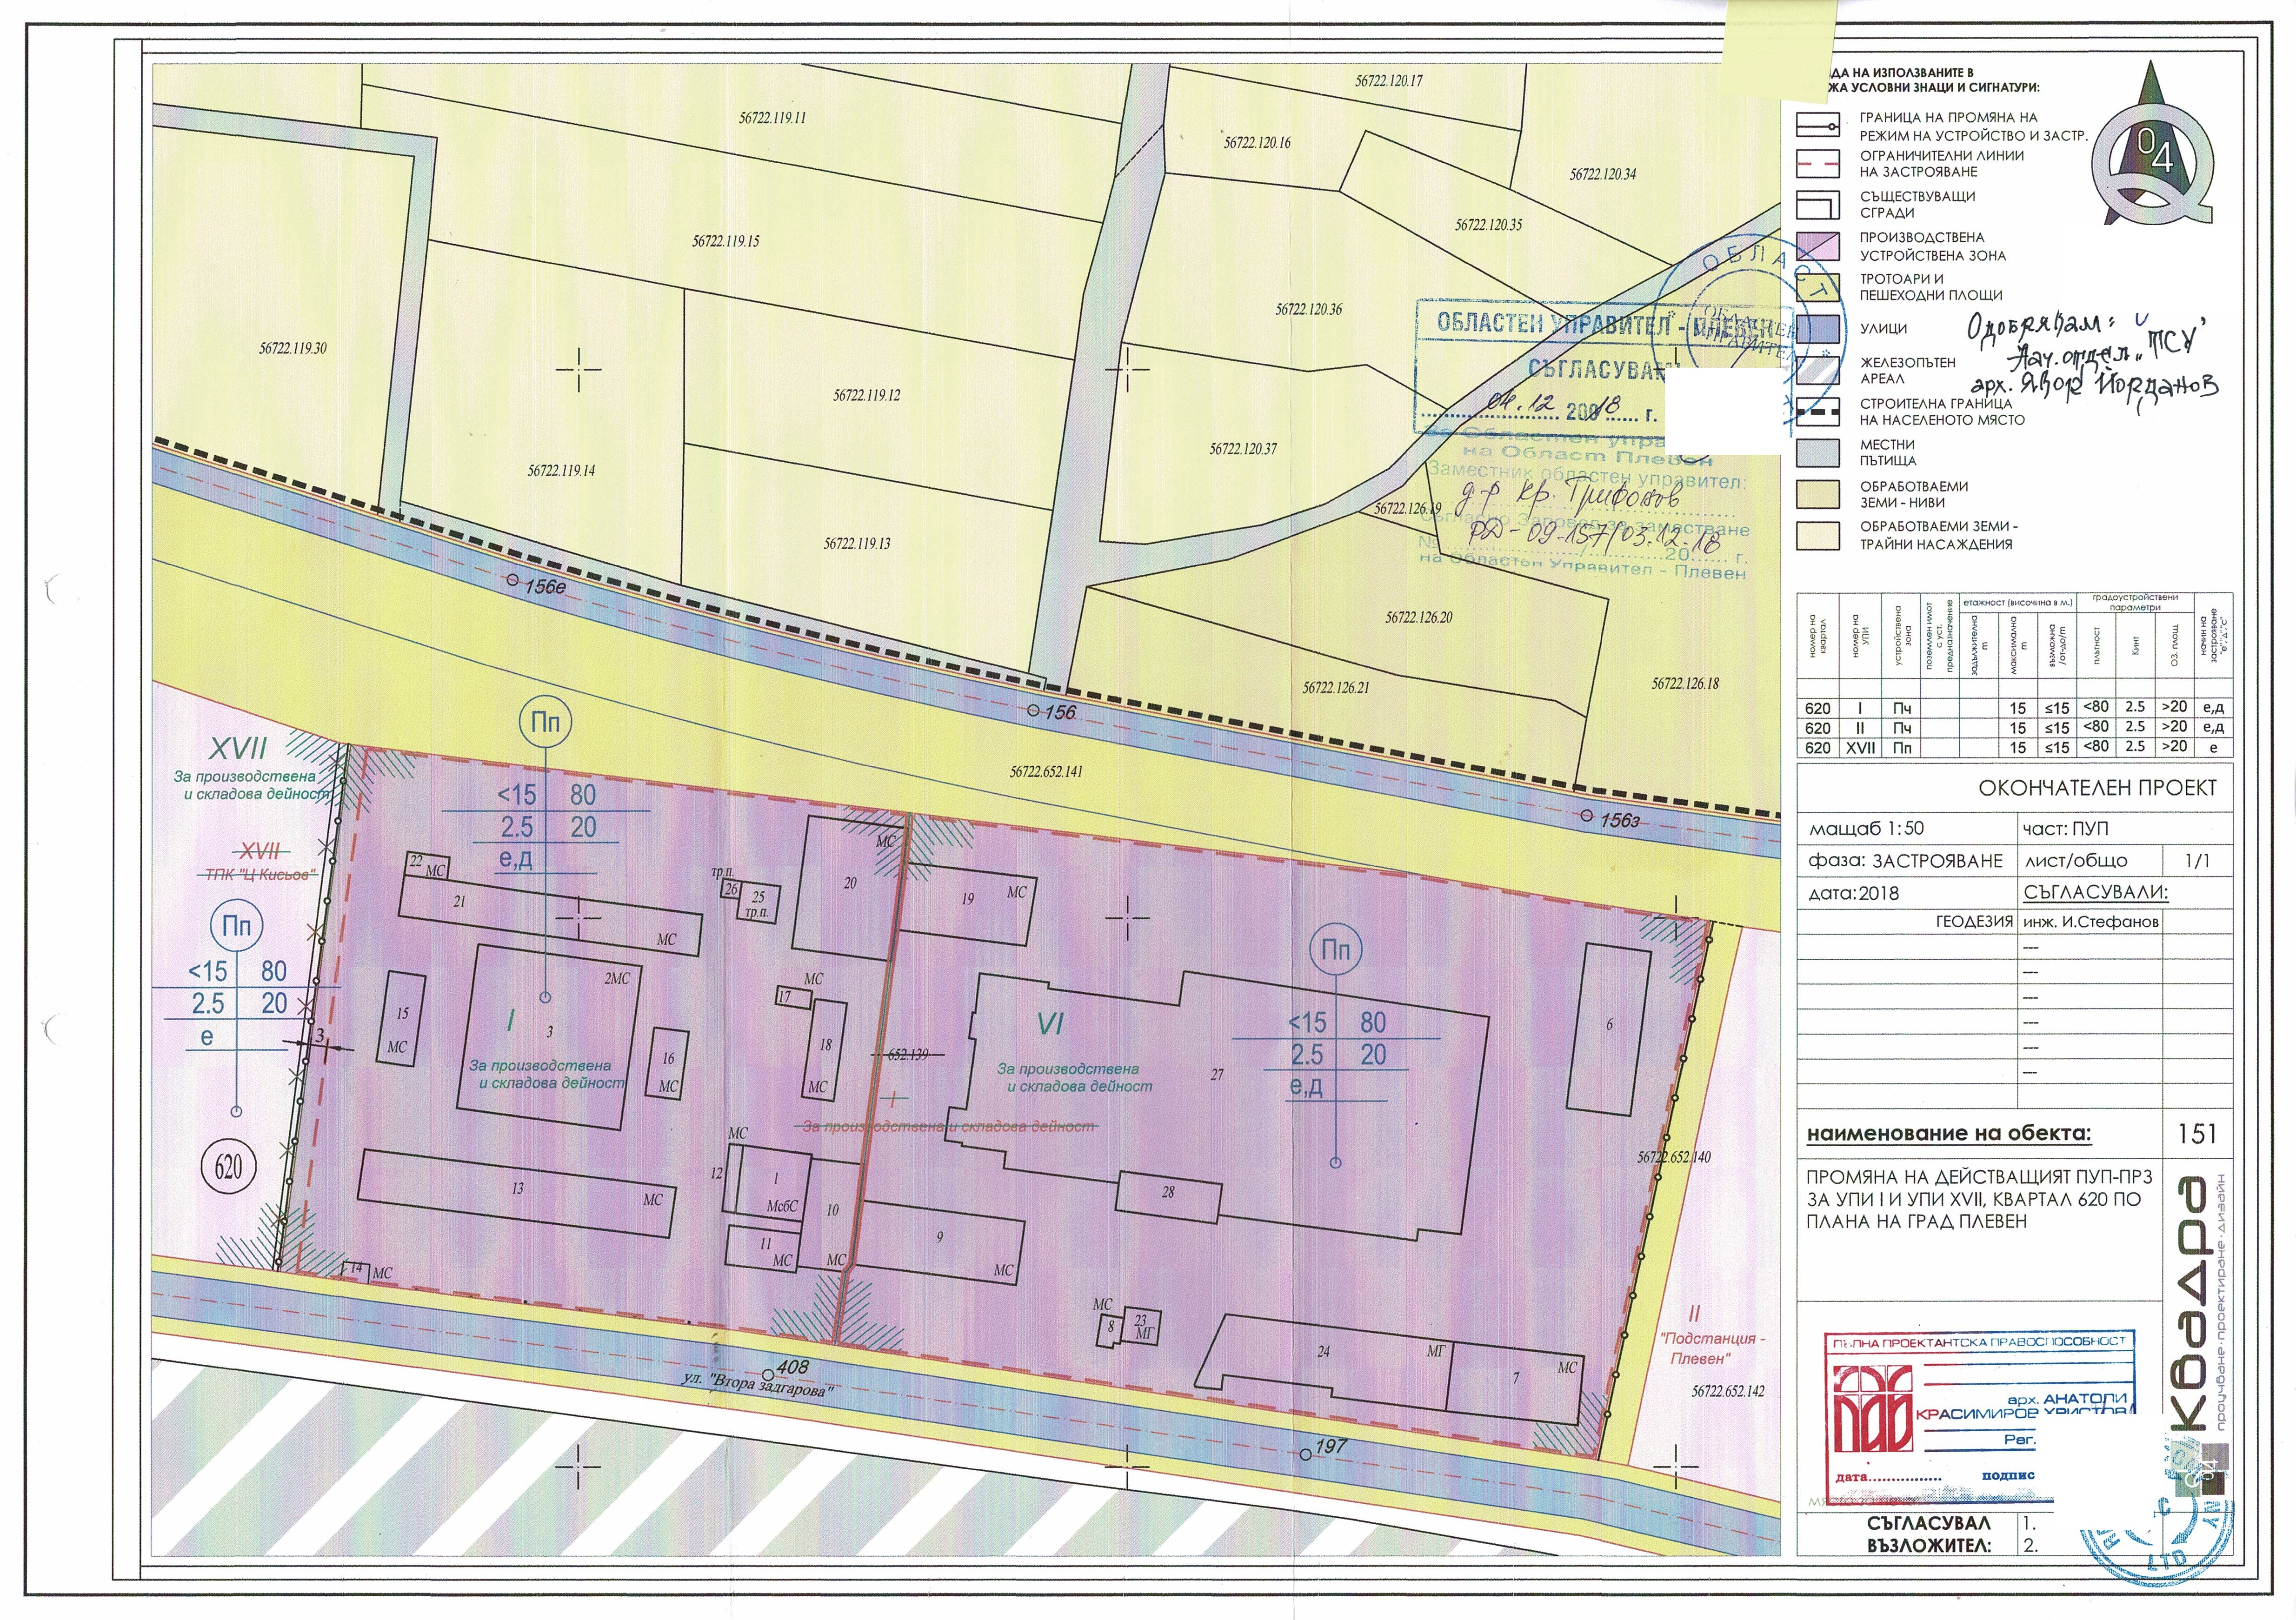2296x1620 pixels.
Task: Click the СЪГЛАСУВАЛ ВЪЗЛОЖИТЕЛ label
Action: click(1929, 1534)
